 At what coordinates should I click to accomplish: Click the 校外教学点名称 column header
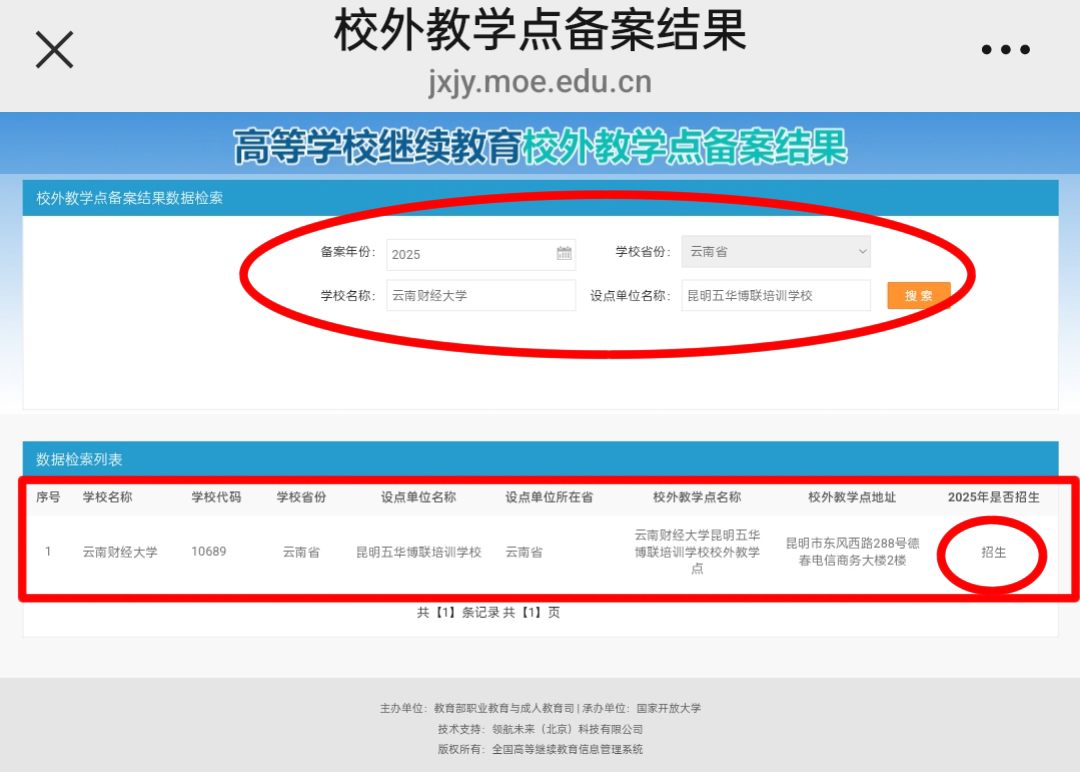(x=697, y=497)
